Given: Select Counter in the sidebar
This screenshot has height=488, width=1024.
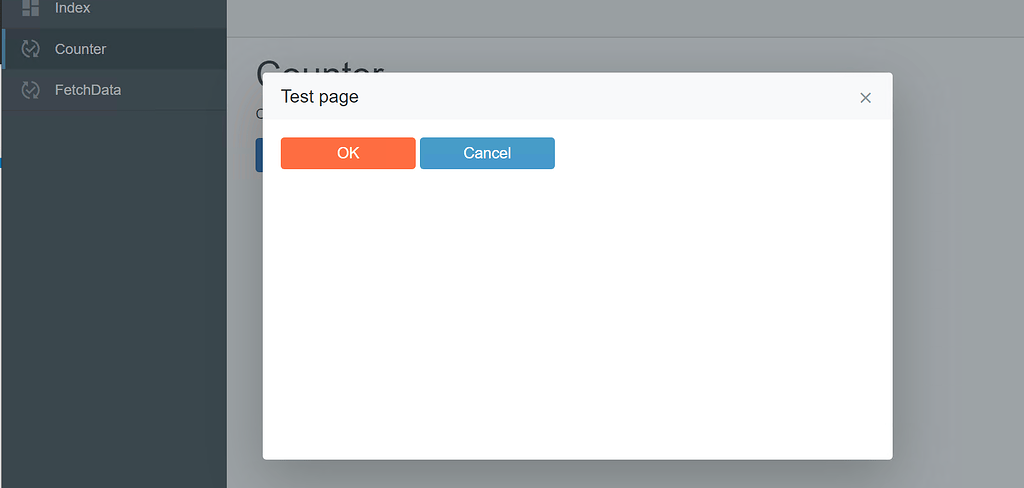Looking at the screenshot, I should pos(114,49).
